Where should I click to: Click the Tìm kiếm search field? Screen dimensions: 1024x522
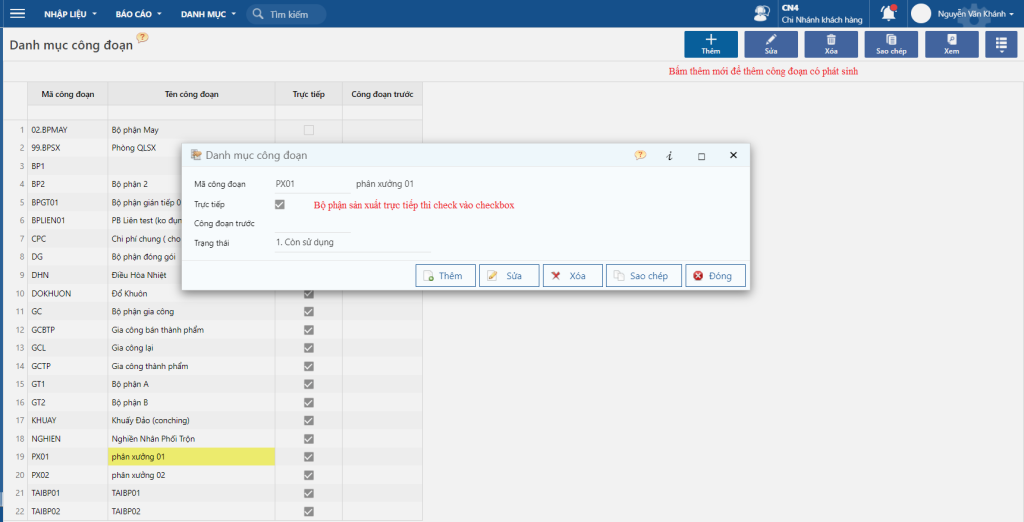pos(287,14)
